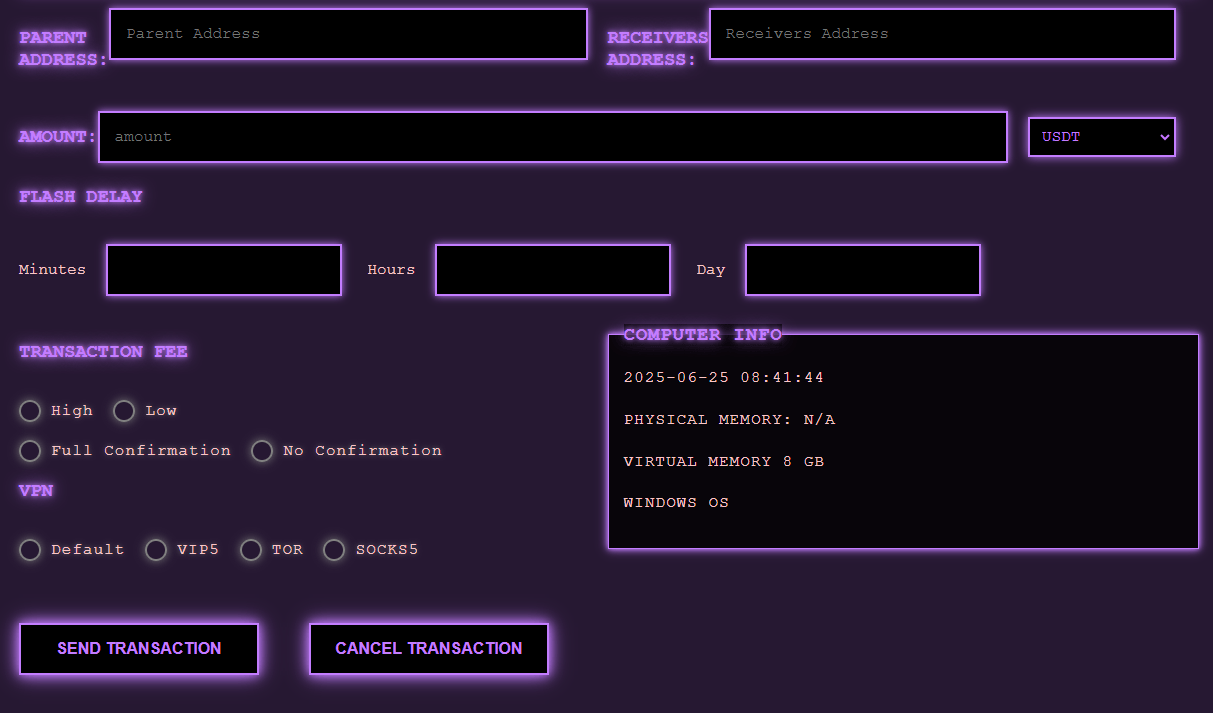The width and height of the screenshot is (1213, 713).
Task: Click the VPN section heading
Action: point(36,491)
